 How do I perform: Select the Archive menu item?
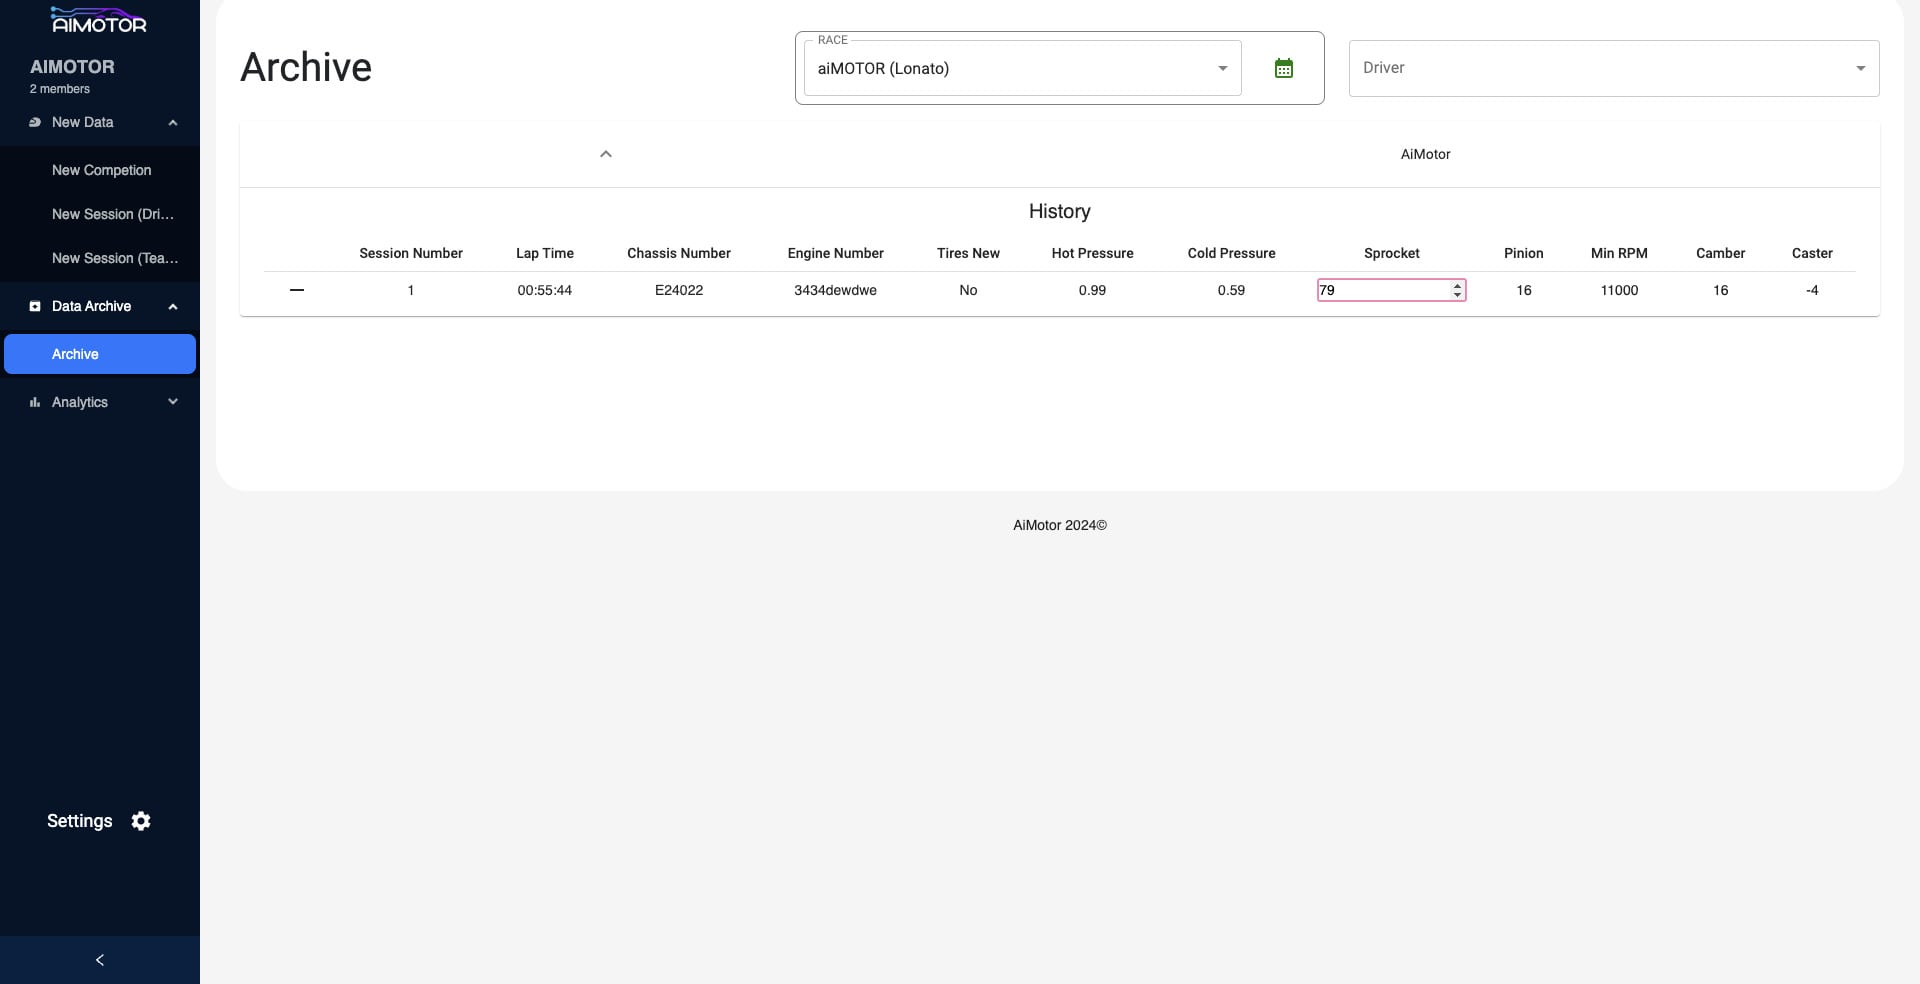pyautogui.click(x=100, y=354)
